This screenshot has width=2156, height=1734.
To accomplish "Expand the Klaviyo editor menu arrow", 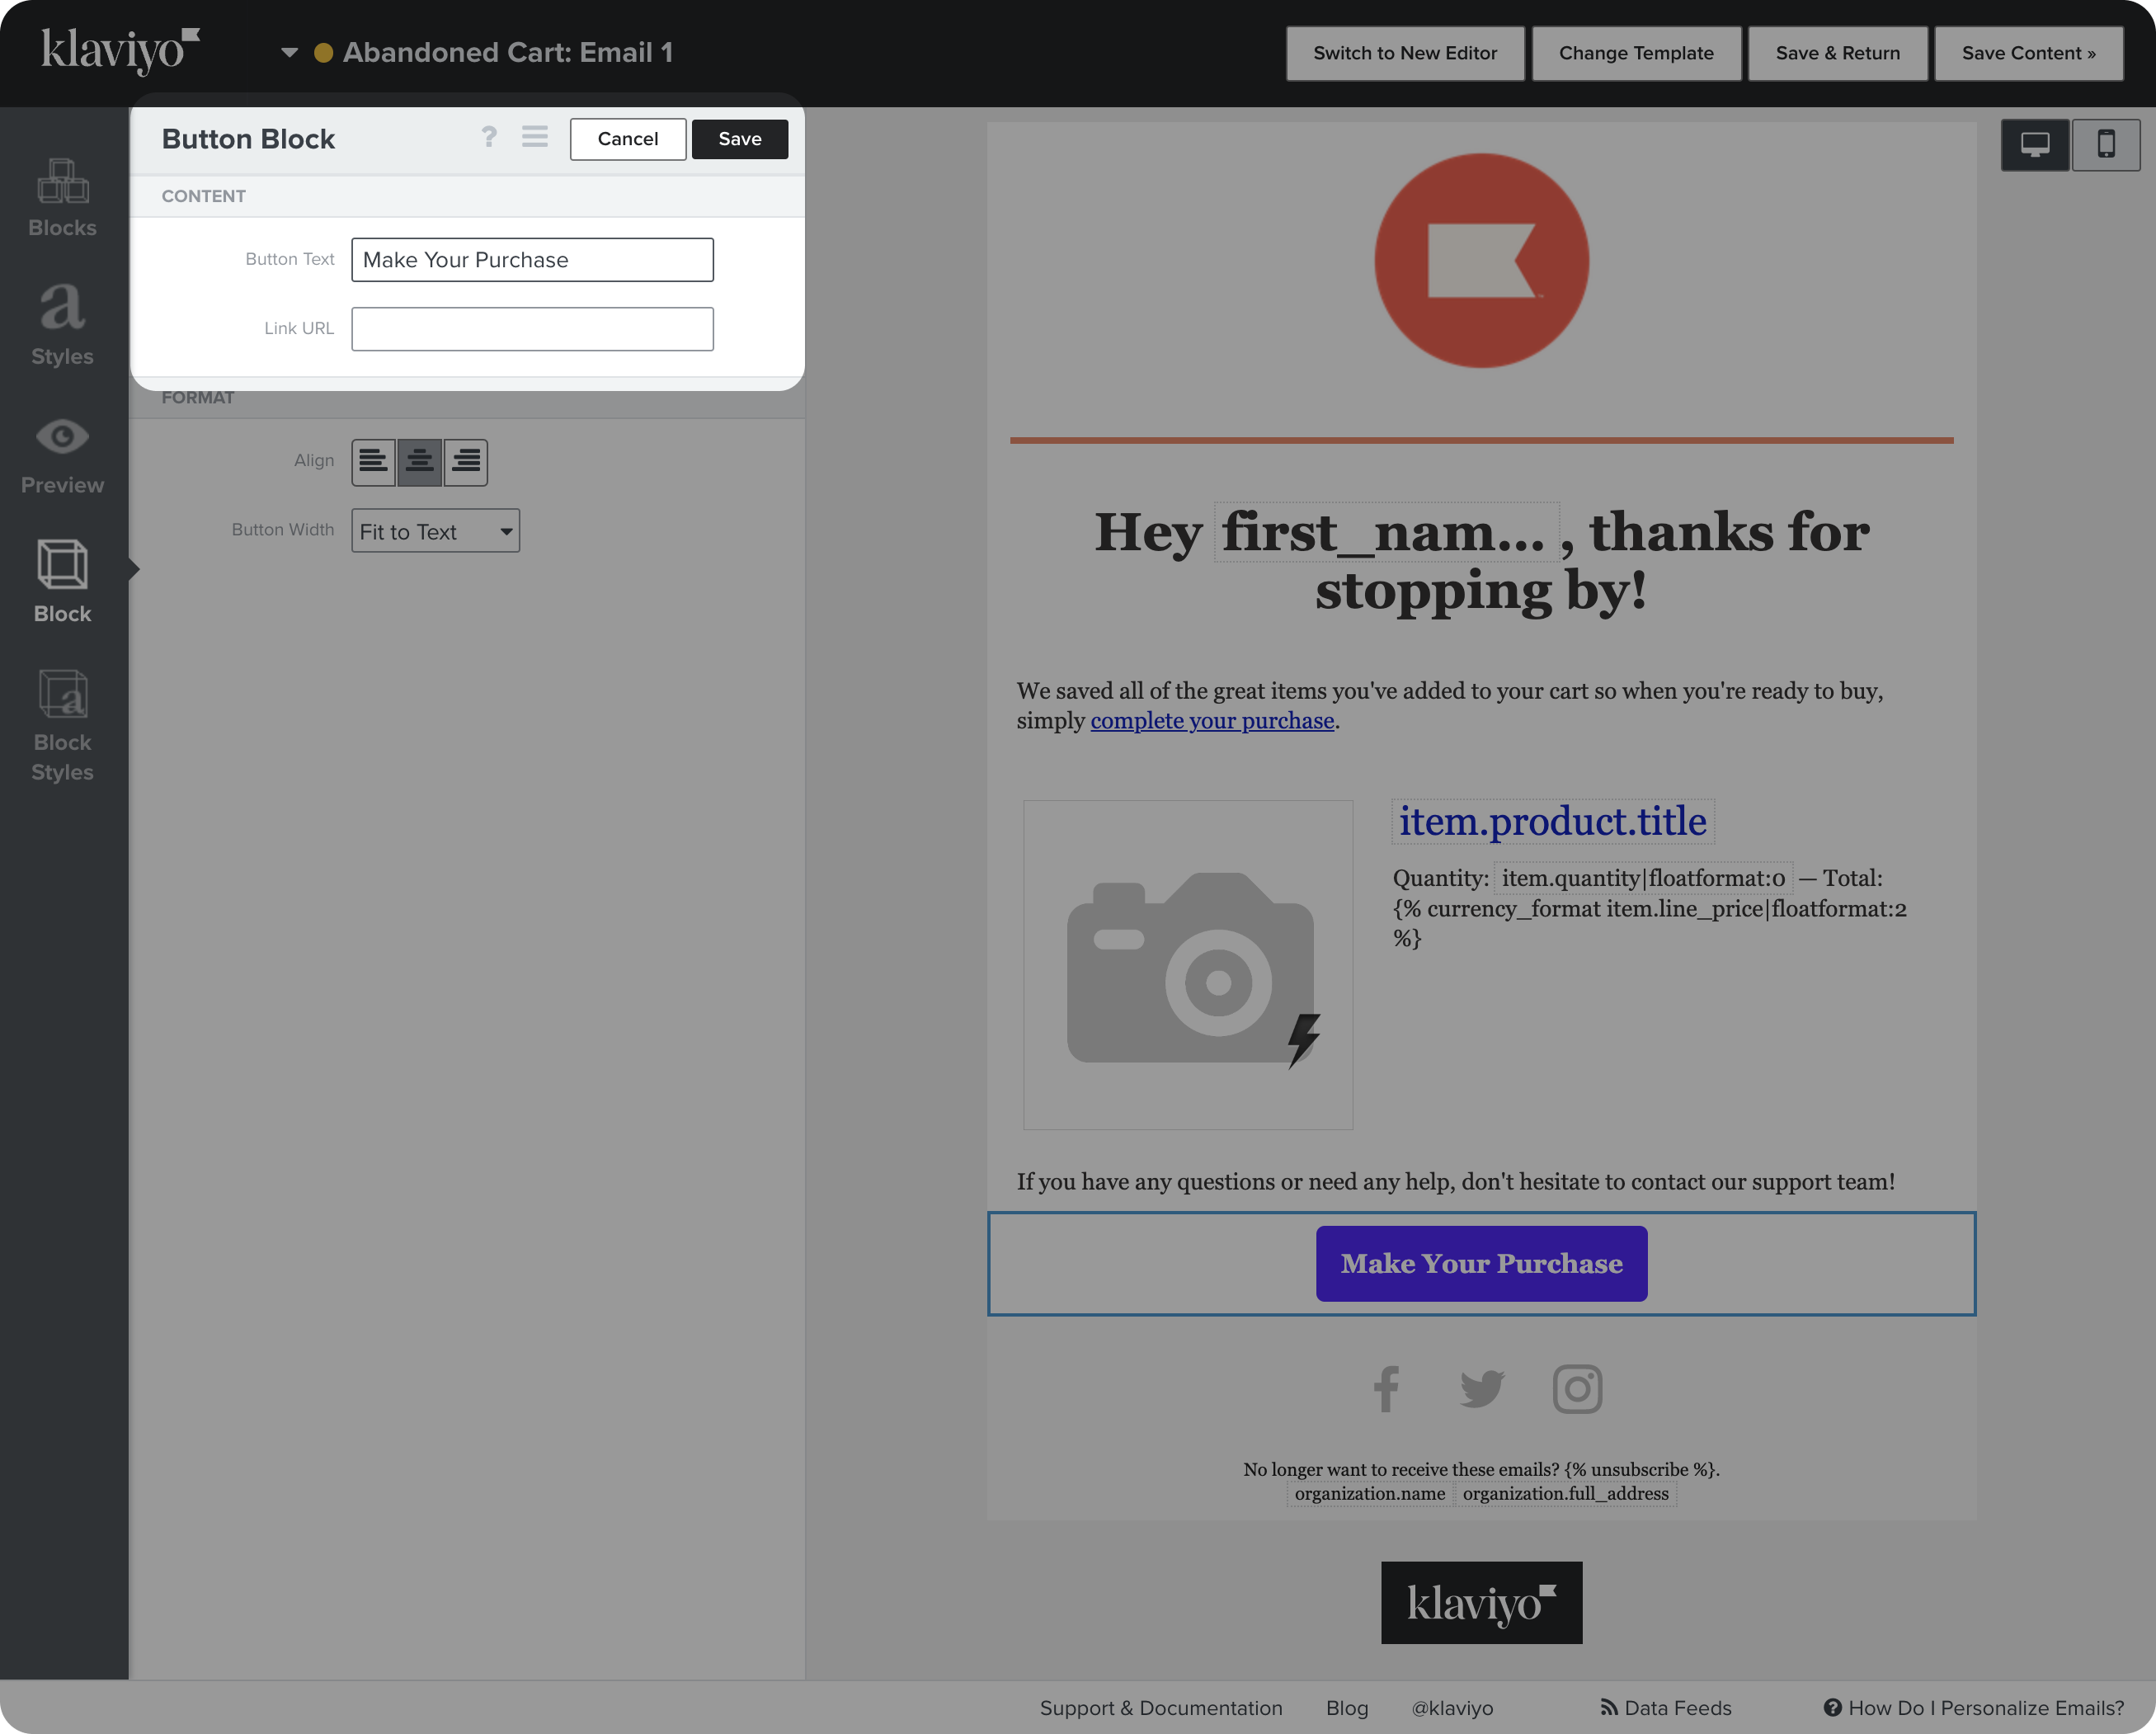I will pos(289,51).
